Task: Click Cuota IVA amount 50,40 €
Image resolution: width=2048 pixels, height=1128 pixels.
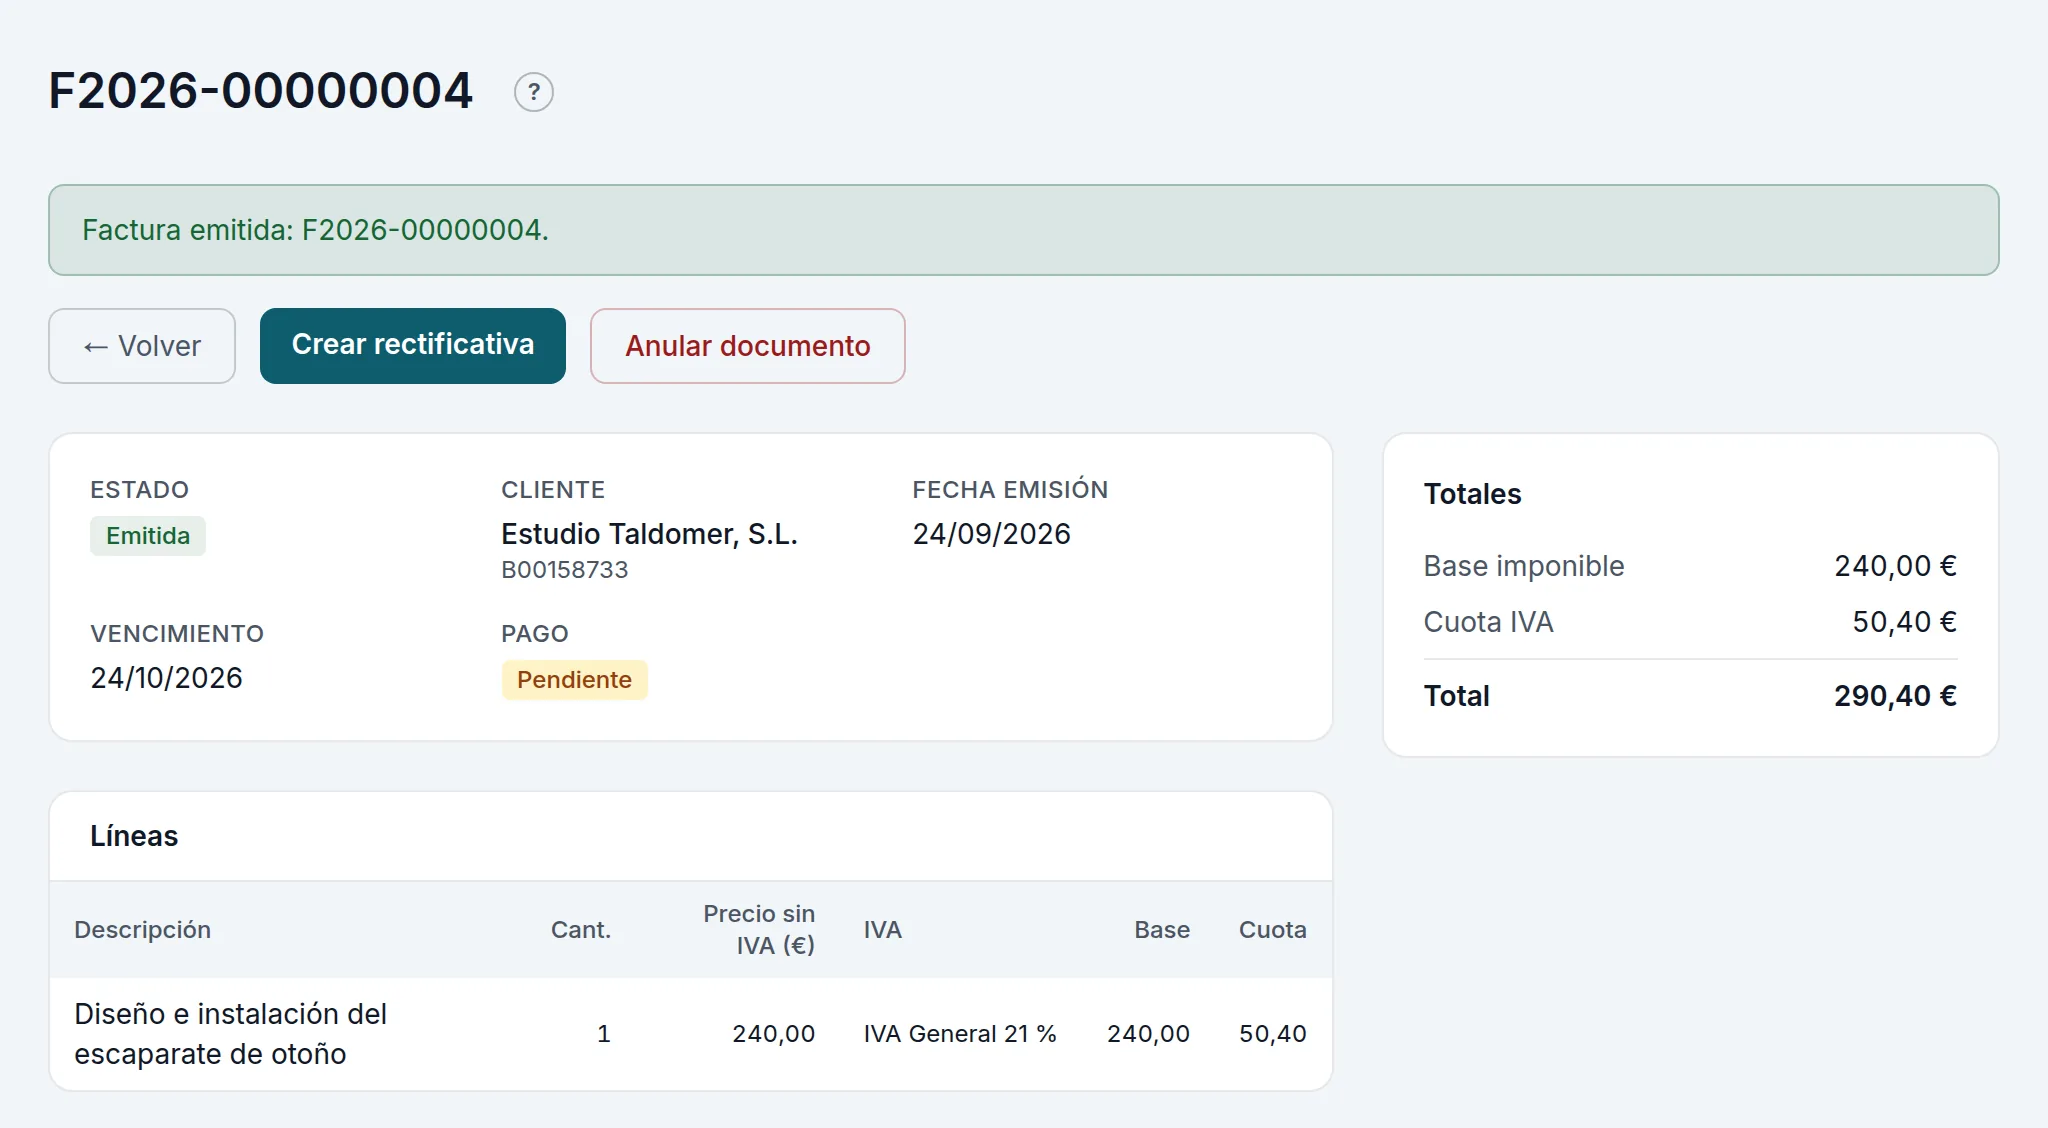Action: [1904, 622]
